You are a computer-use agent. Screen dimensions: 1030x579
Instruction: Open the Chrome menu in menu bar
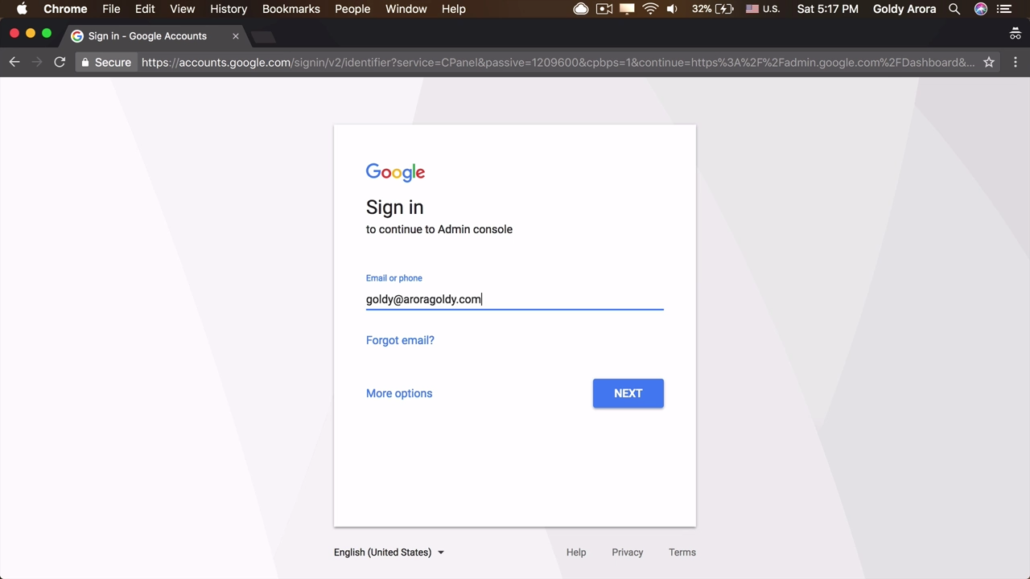coord(65,9)
